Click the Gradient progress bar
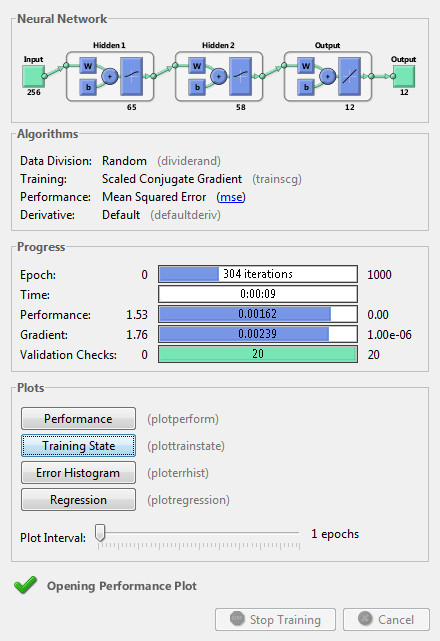 coord(258,334)
